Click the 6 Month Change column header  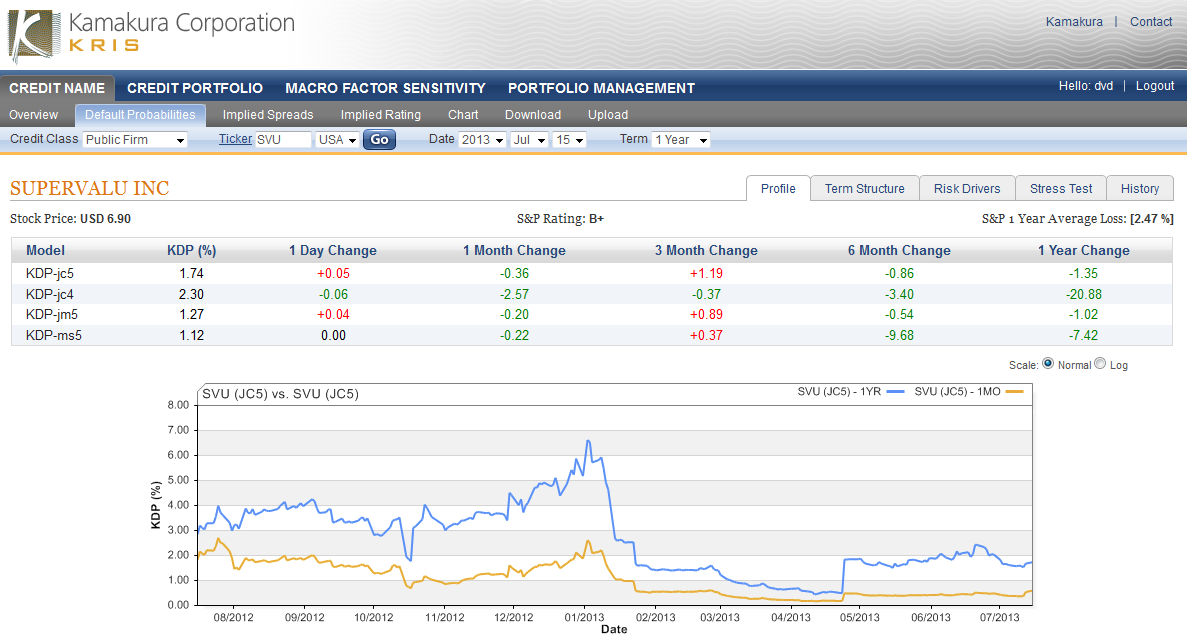899,251
